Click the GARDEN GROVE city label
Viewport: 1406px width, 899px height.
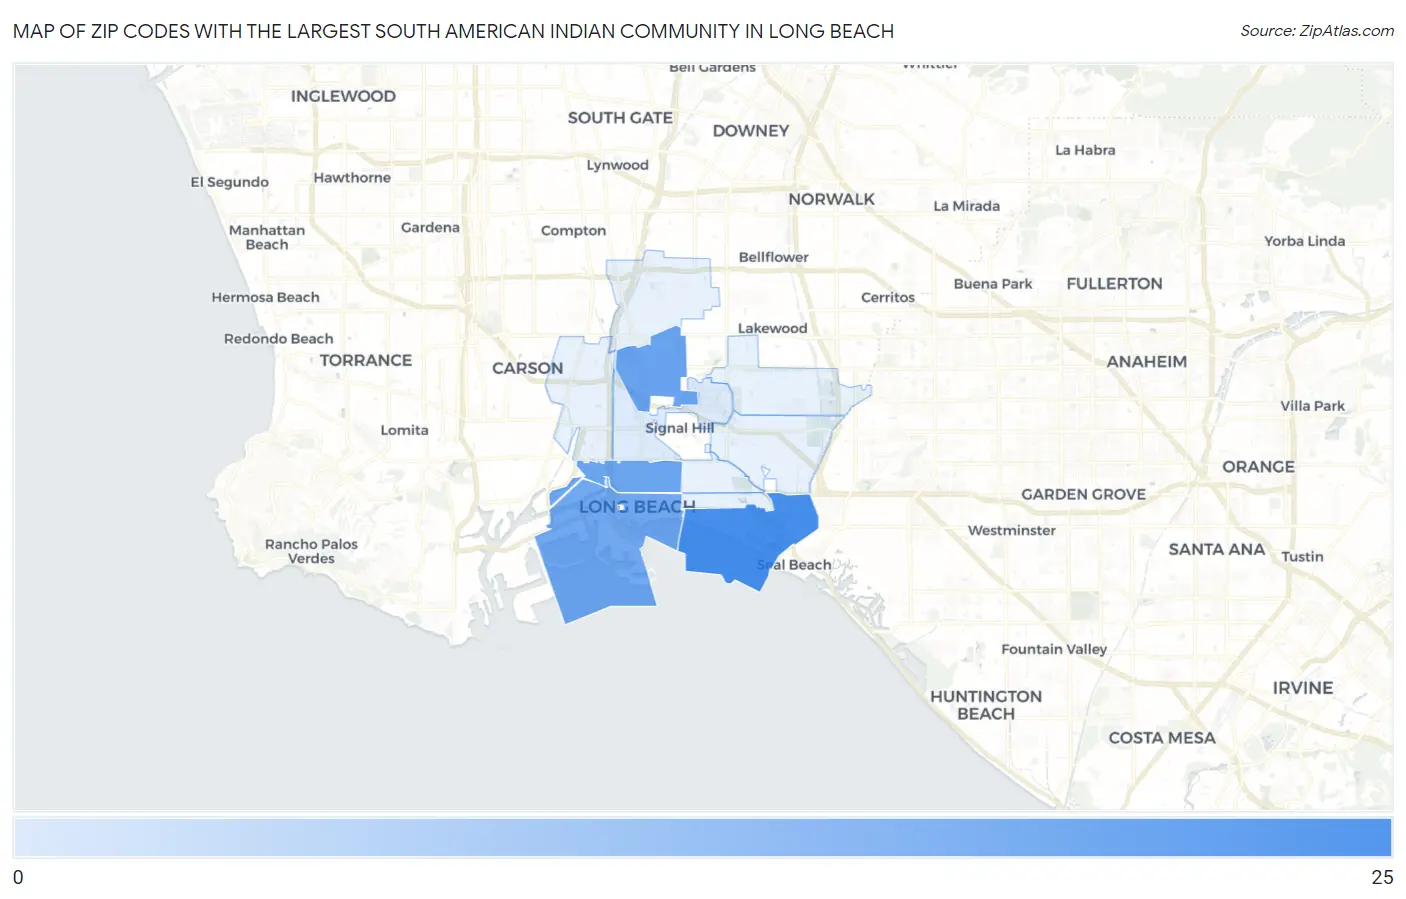click(x=1083, y=494)
